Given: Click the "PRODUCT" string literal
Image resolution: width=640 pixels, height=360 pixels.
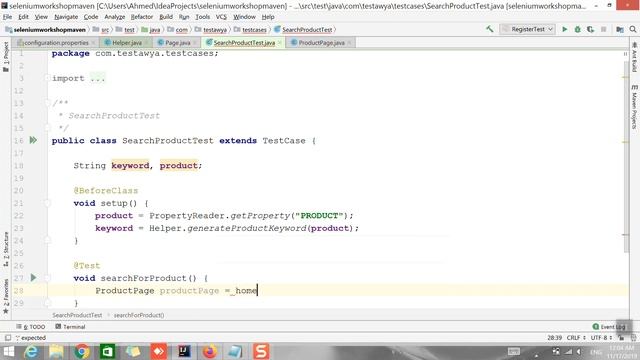Looking at the screenshot, I should (x=319, y=216).
